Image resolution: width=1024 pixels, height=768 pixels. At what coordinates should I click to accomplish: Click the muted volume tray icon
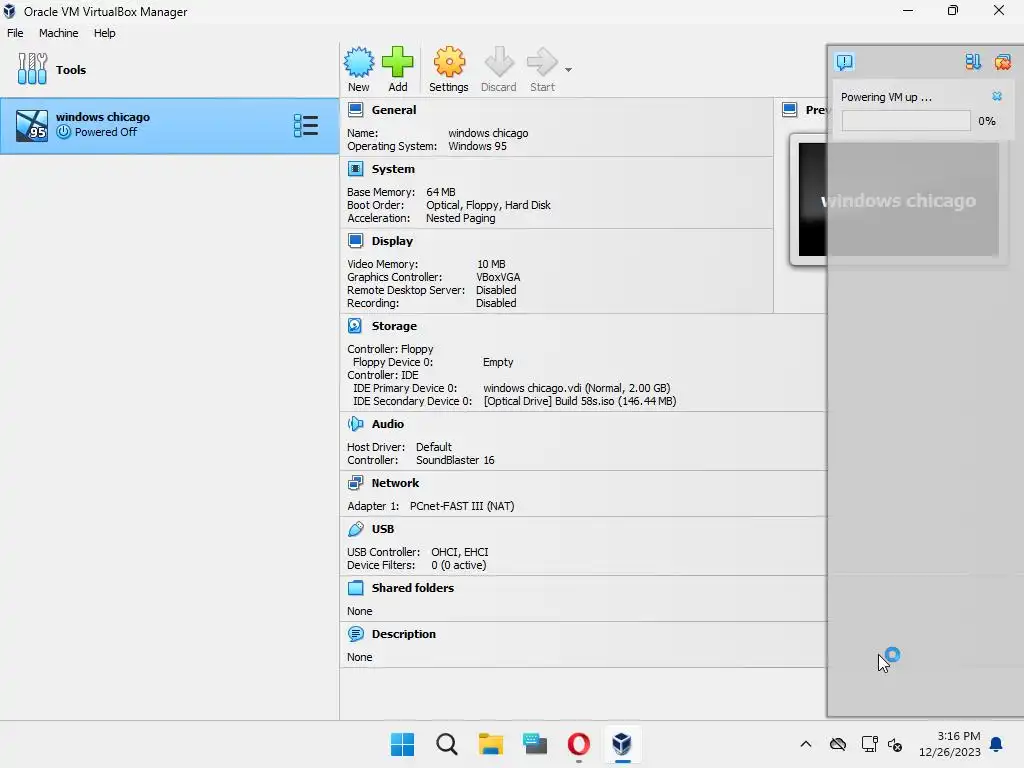(895, 744)
